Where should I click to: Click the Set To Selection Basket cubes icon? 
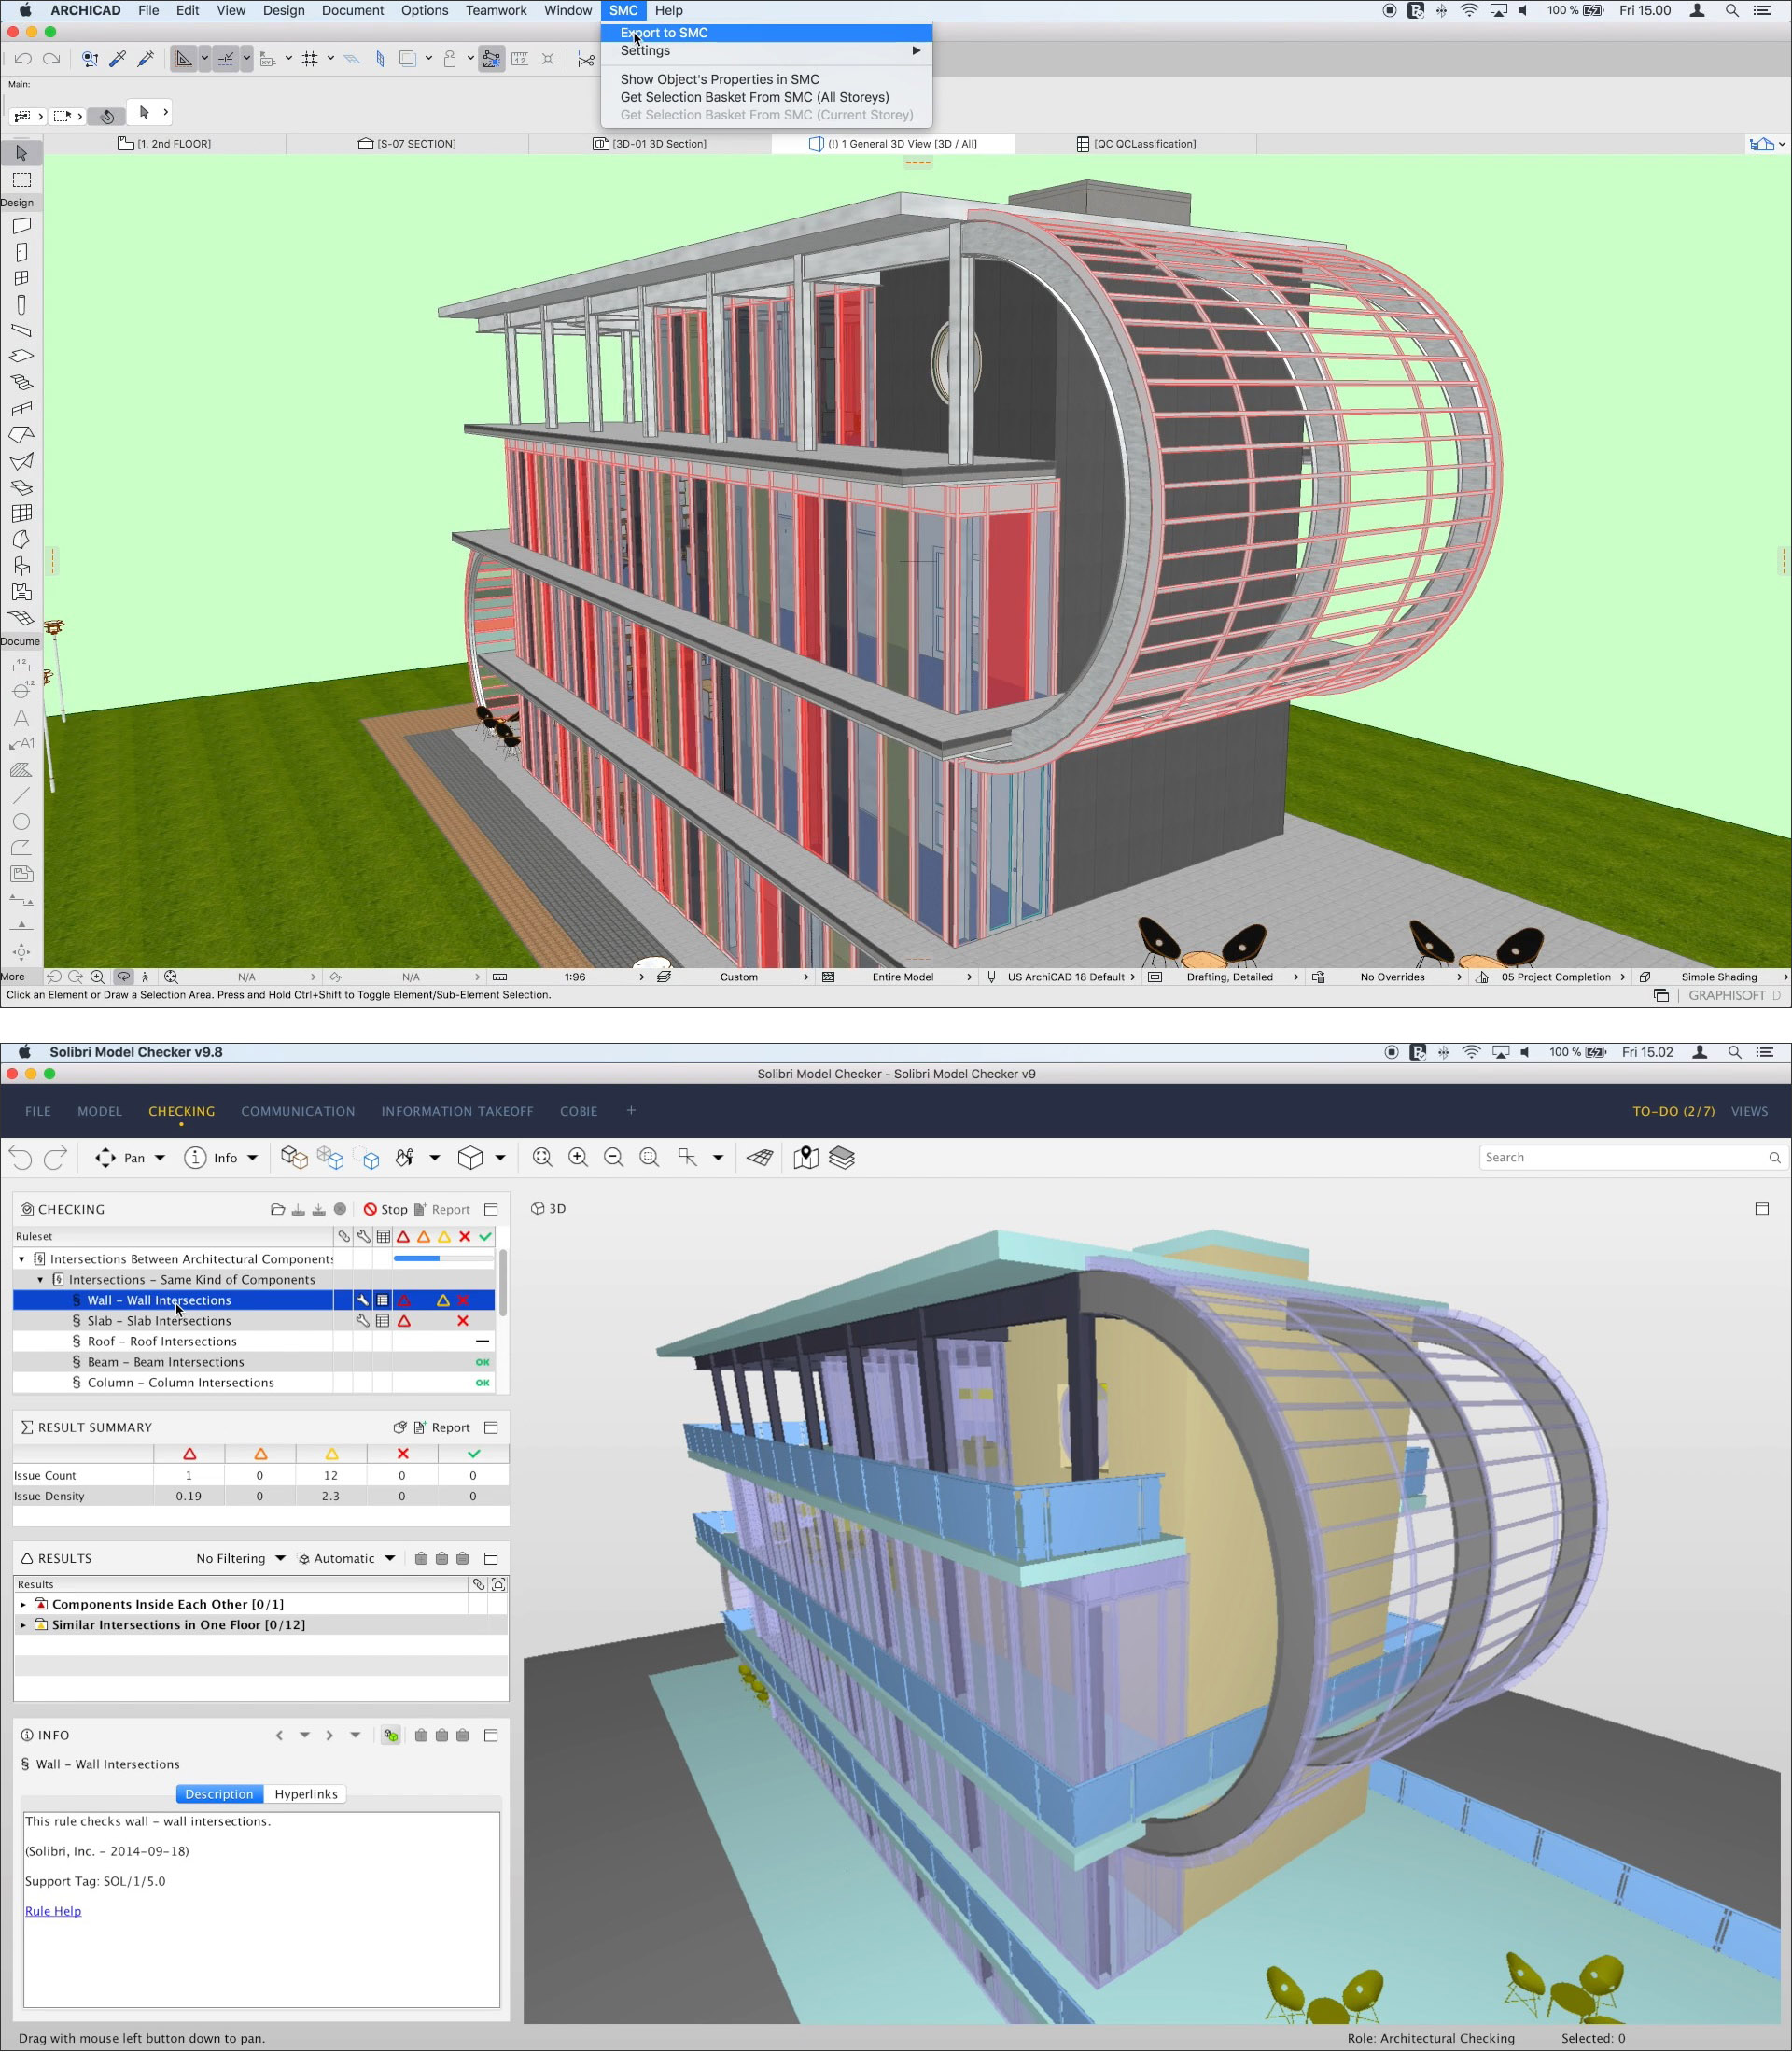[294, 1157]
